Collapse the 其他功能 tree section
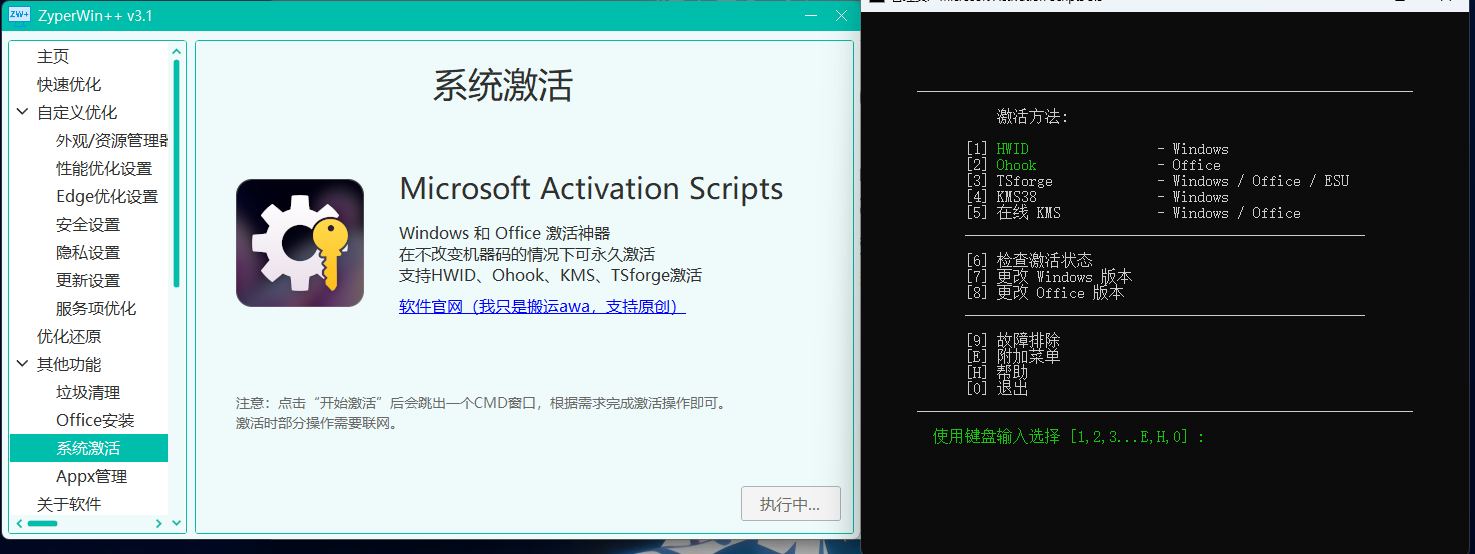The image size is (1475, 554). click(22, 364)
